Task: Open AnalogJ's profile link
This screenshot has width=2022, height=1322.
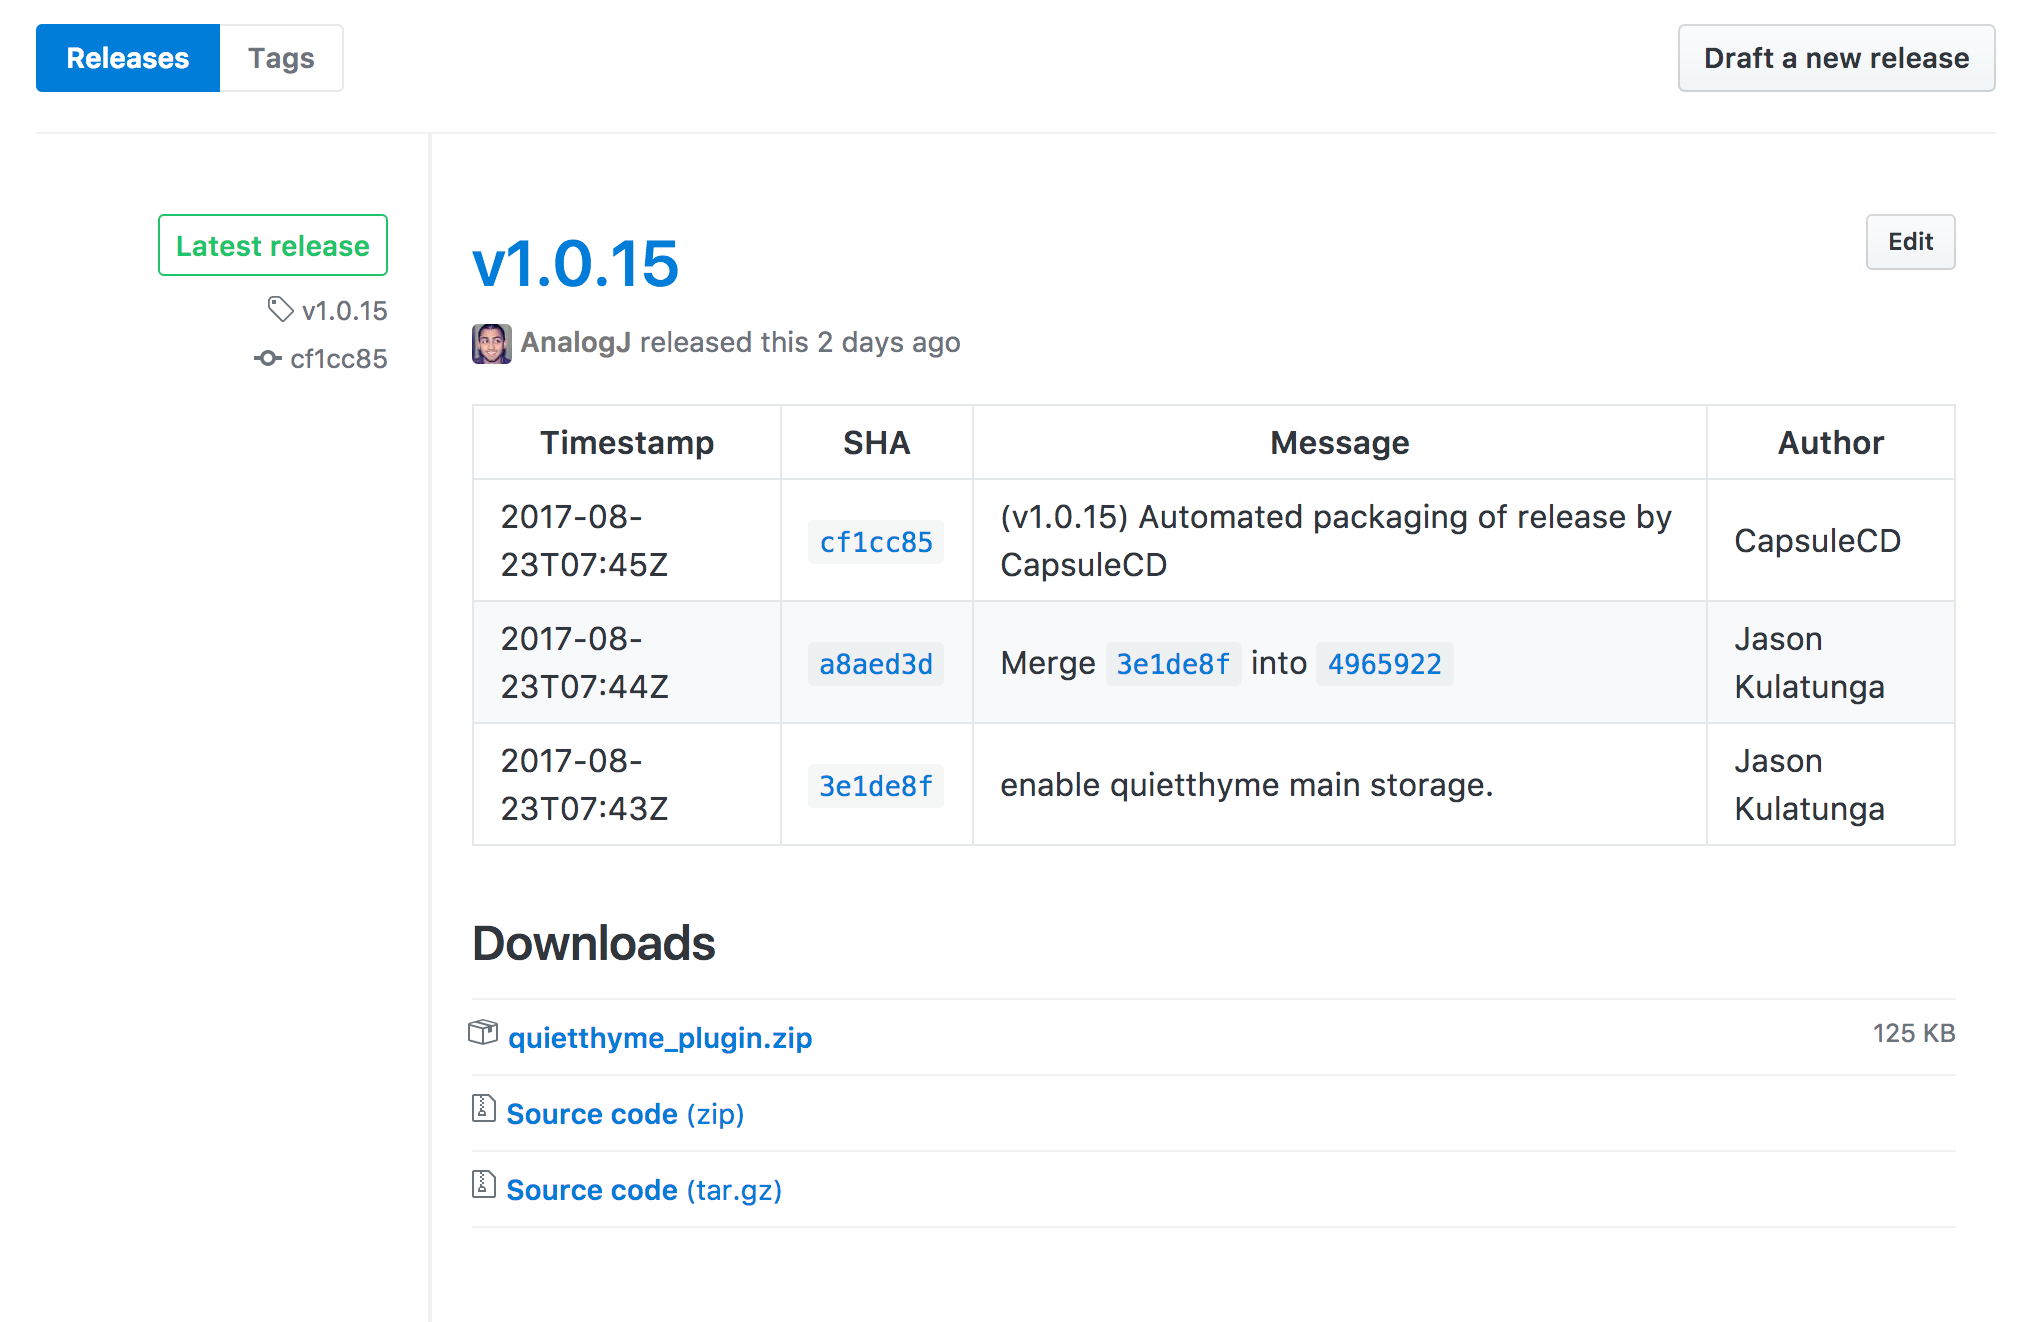Action: pos(575,343)
